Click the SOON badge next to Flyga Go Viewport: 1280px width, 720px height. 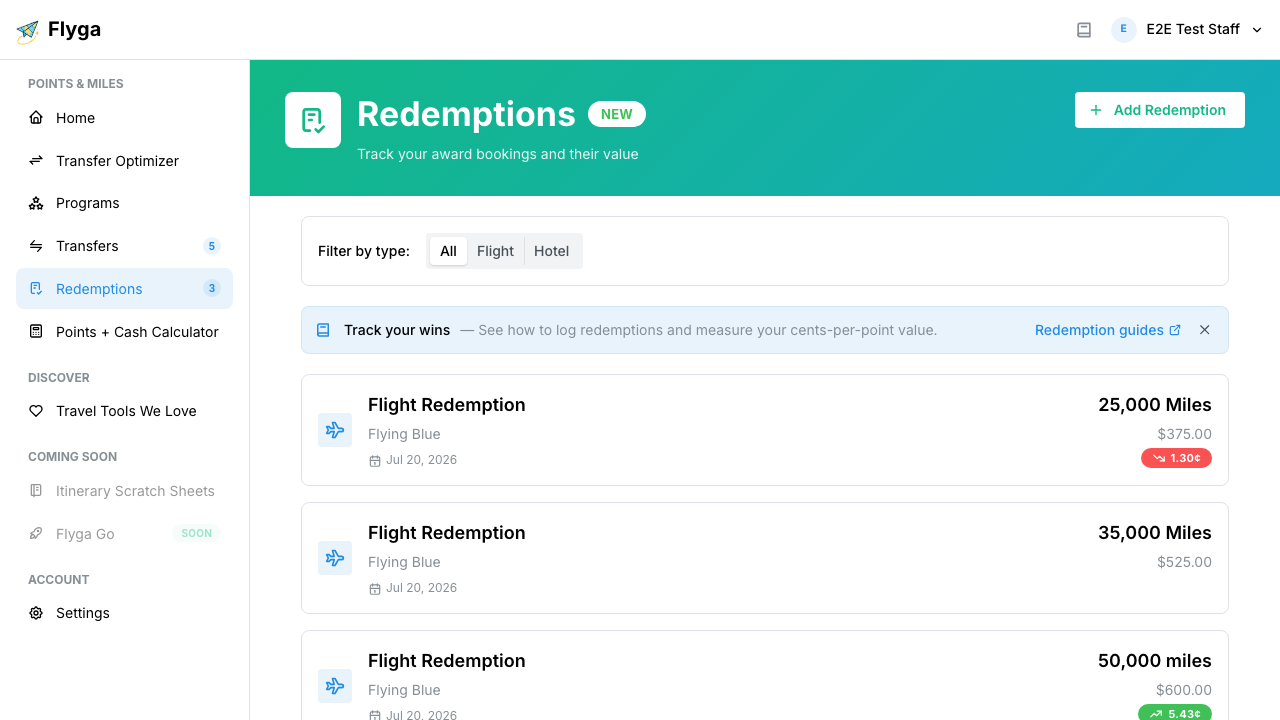coord(196,534)
